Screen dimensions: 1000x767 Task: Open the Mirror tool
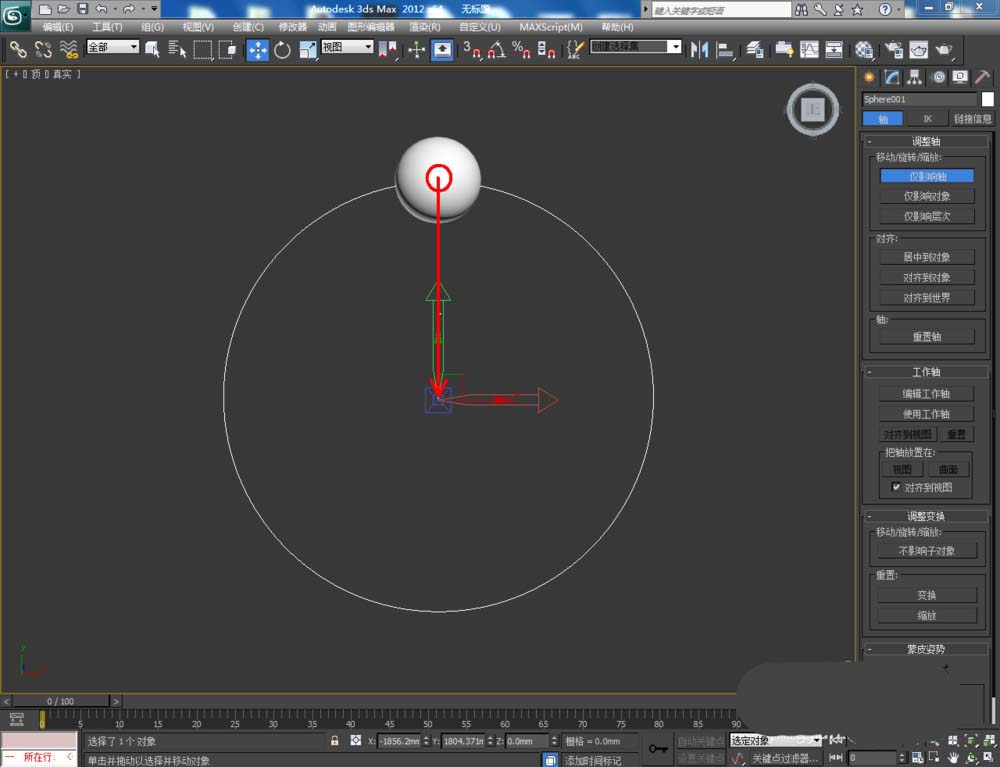pos(700,49)
